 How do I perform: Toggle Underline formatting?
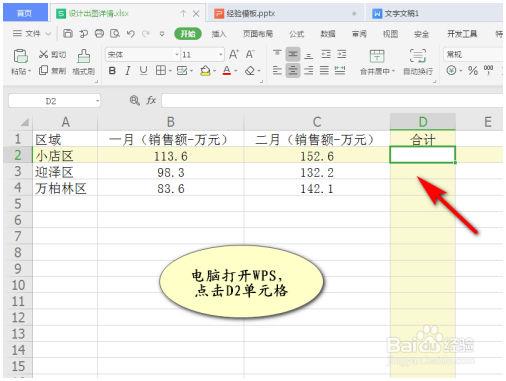pos(143,71)
